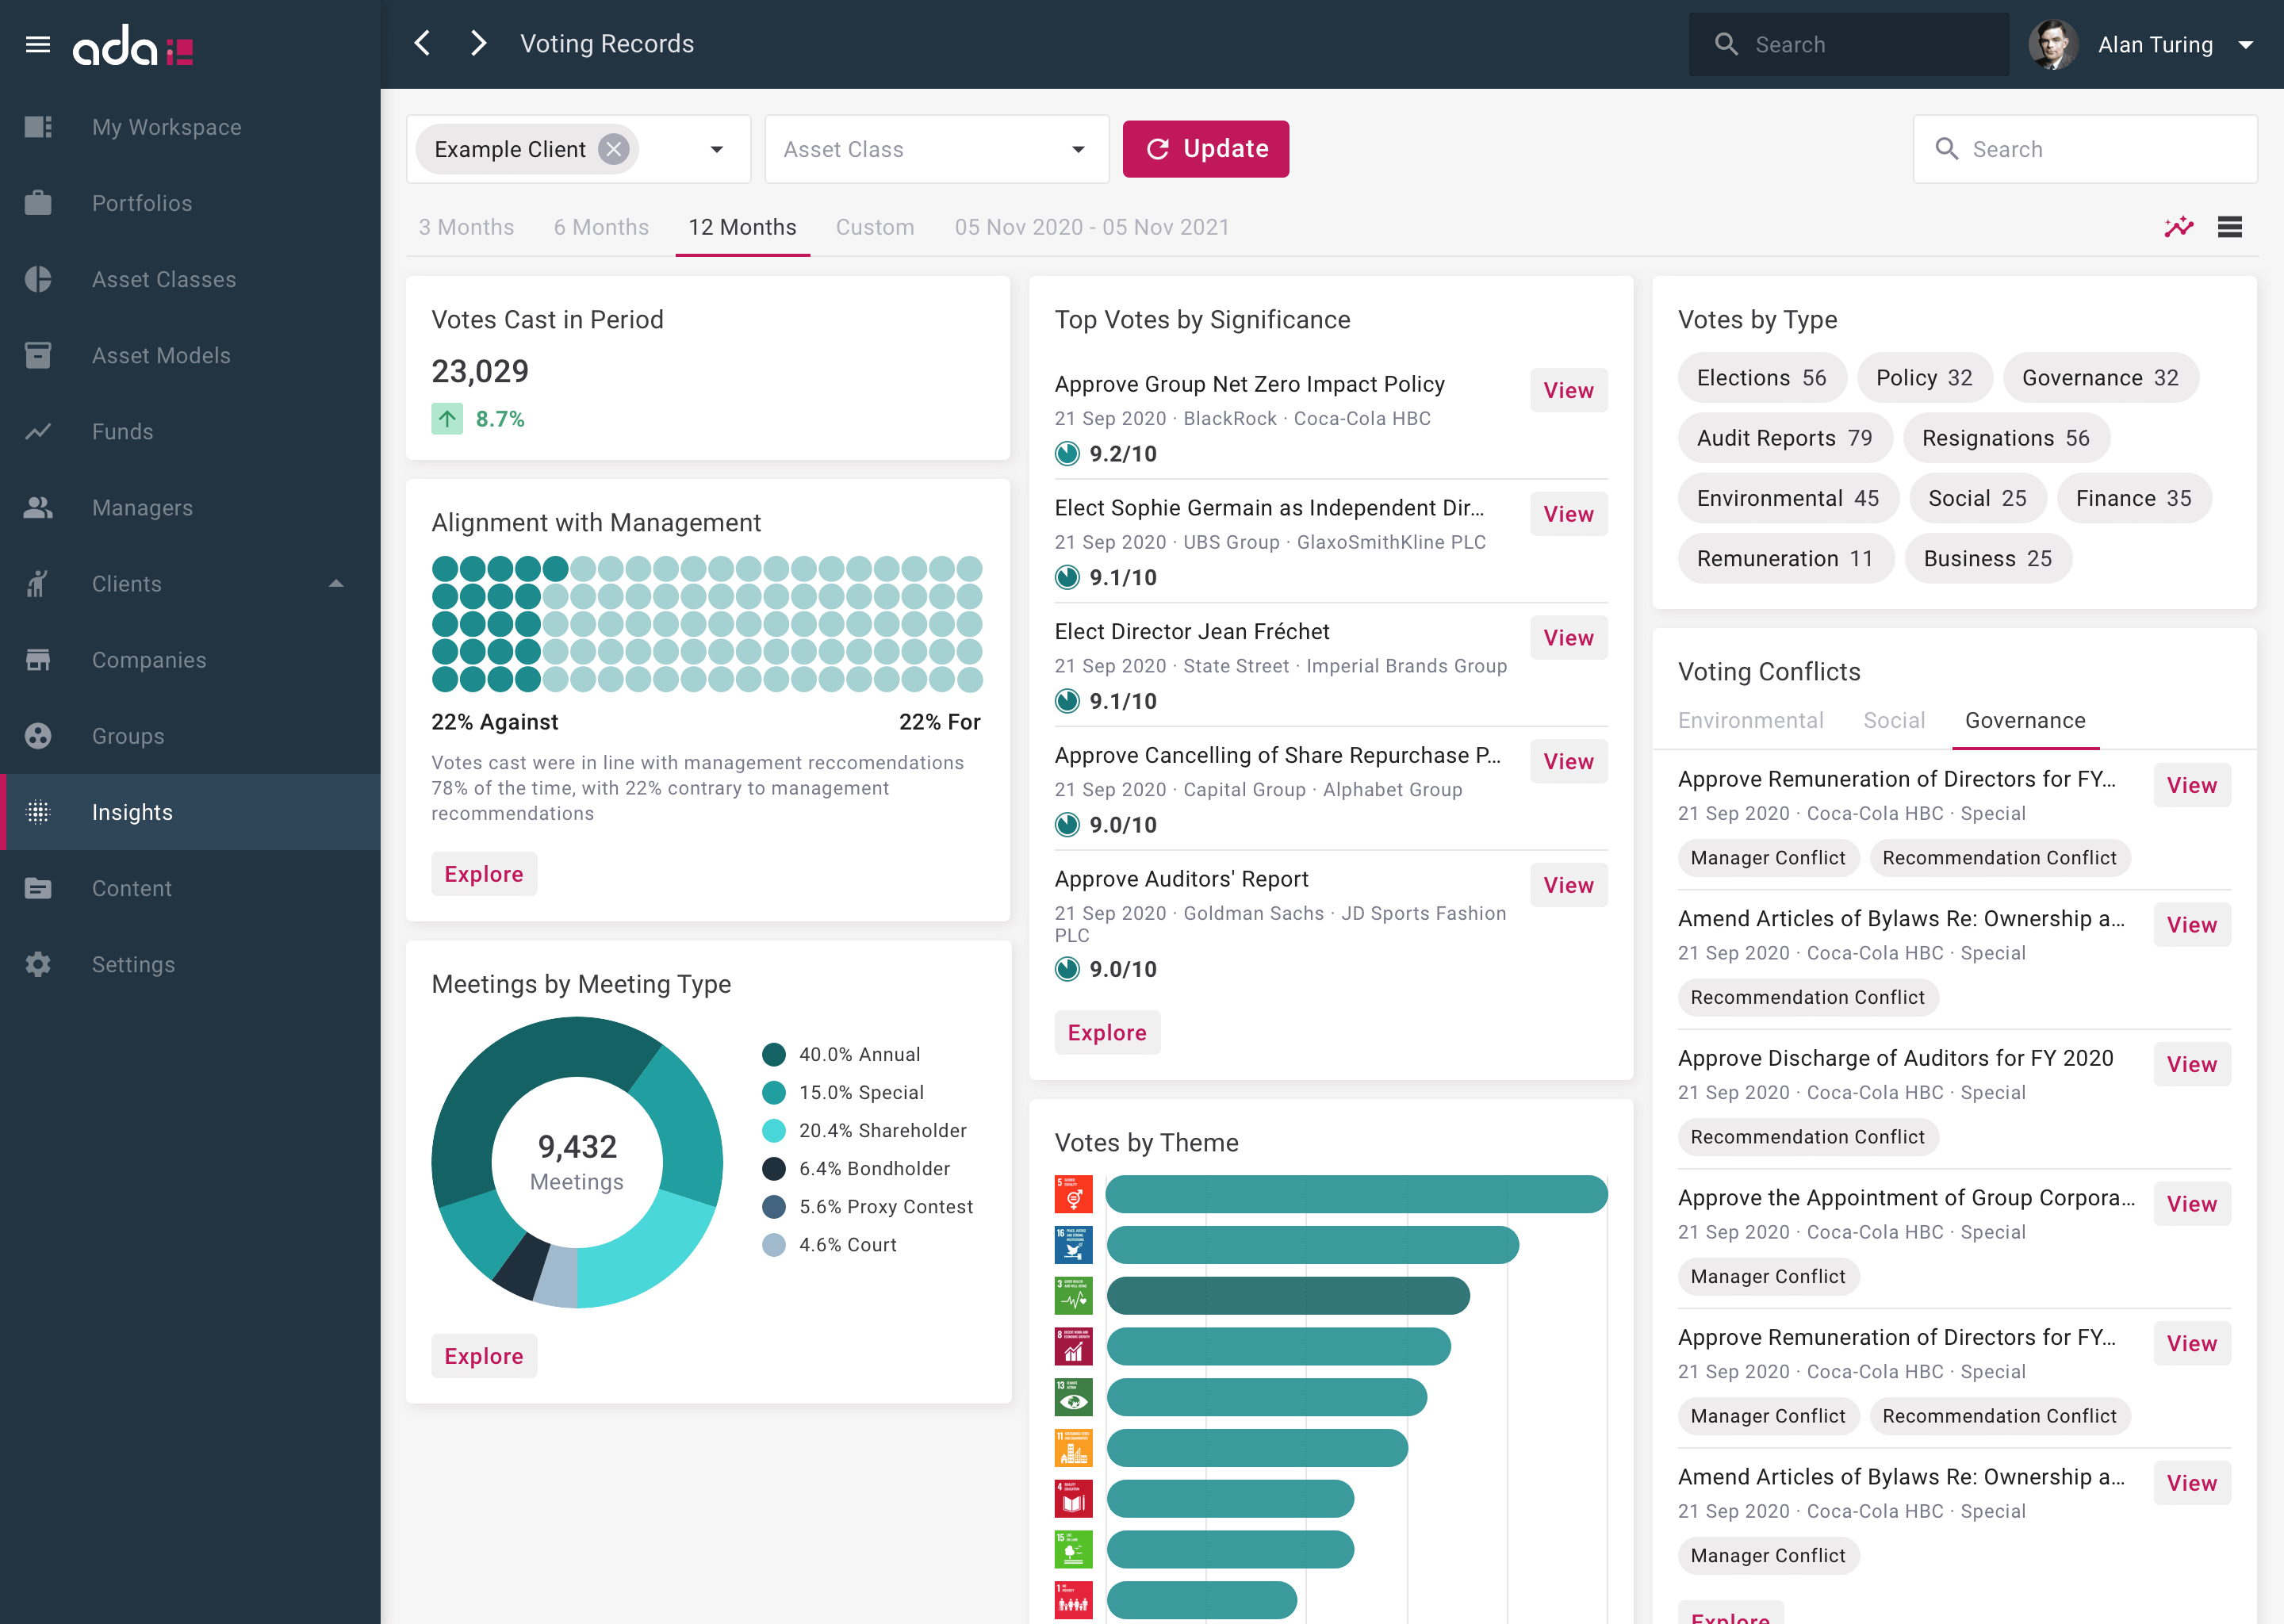Click the Asset Classes pie icon
The width and height of the screenshot is (2284, 1624).
click(x=38, y=279)
